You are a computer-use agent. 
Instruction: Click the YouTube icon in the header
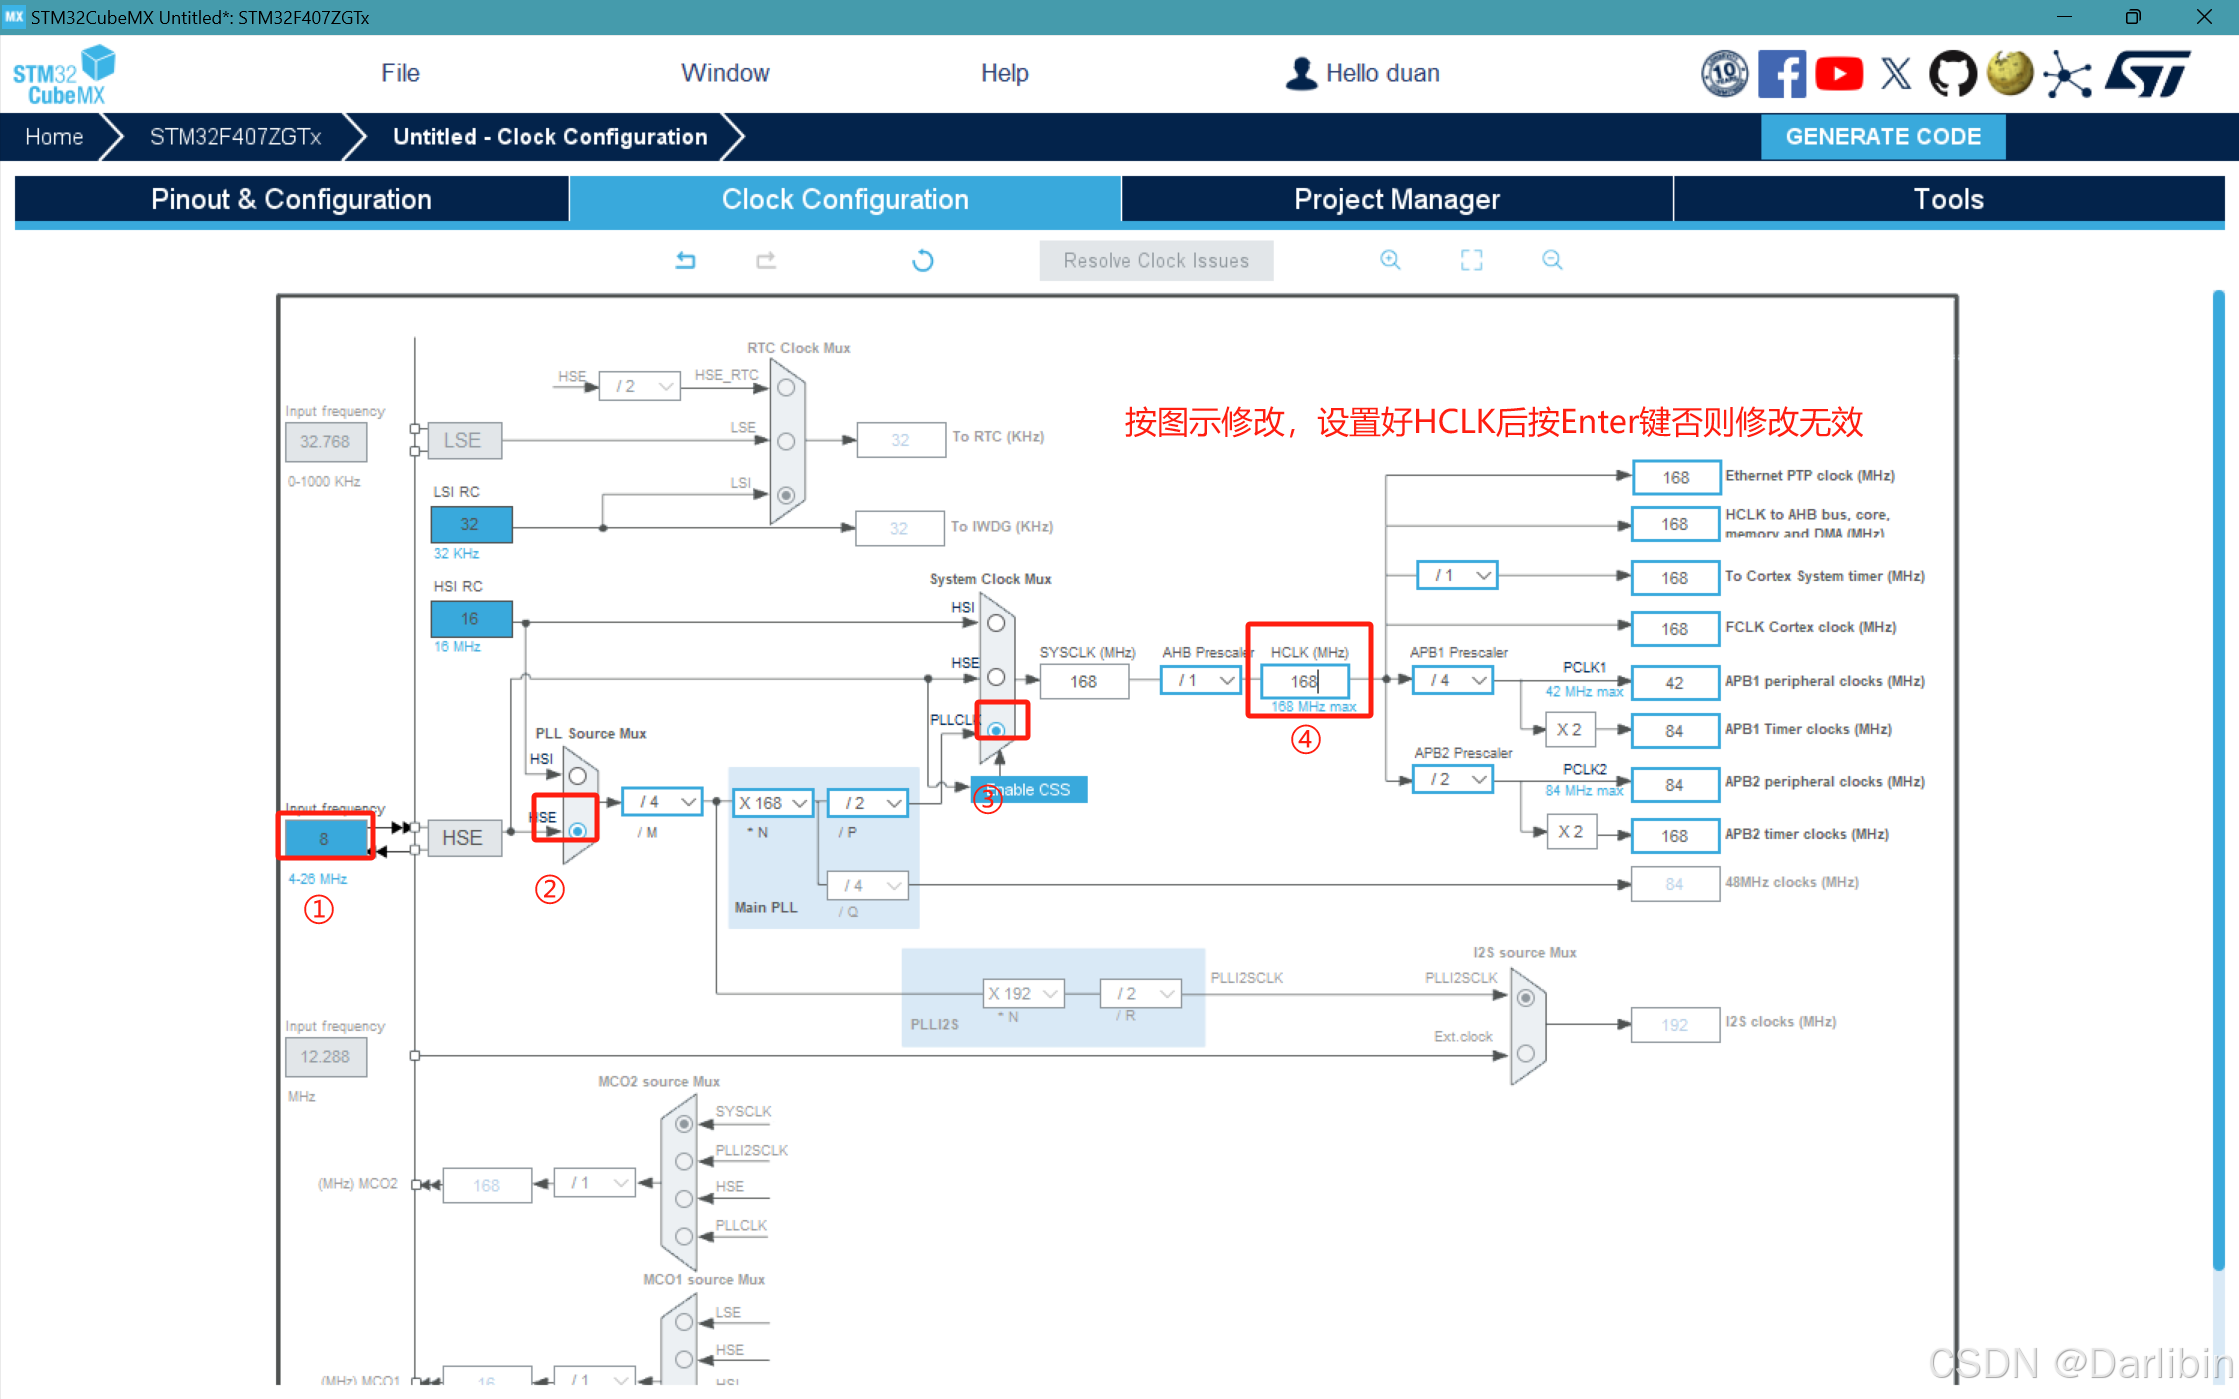point(1839,73)
